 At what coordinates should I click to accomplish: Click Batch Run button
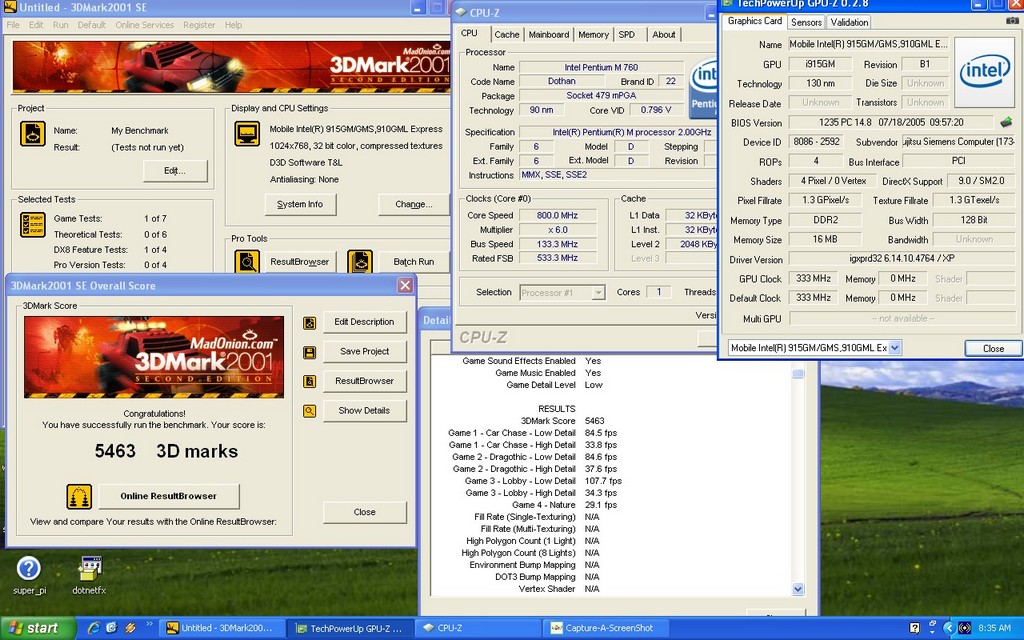click(x=413, y=262)
